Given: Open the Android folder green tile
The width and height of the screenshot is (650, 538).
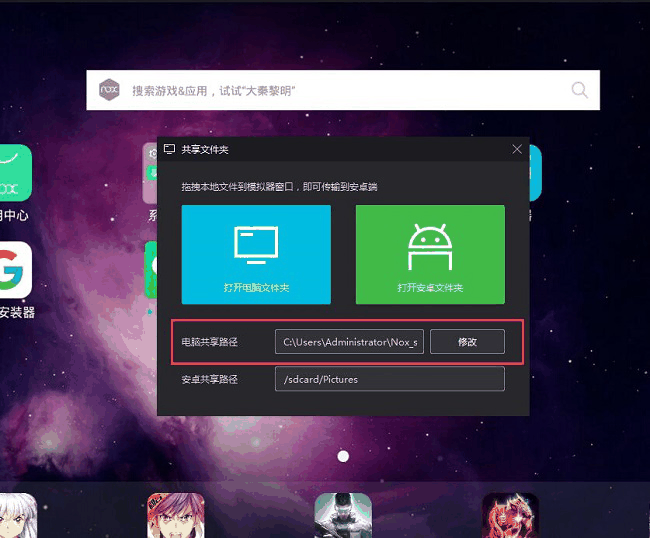Looking at the screenshot, I should tap(430, 254).
